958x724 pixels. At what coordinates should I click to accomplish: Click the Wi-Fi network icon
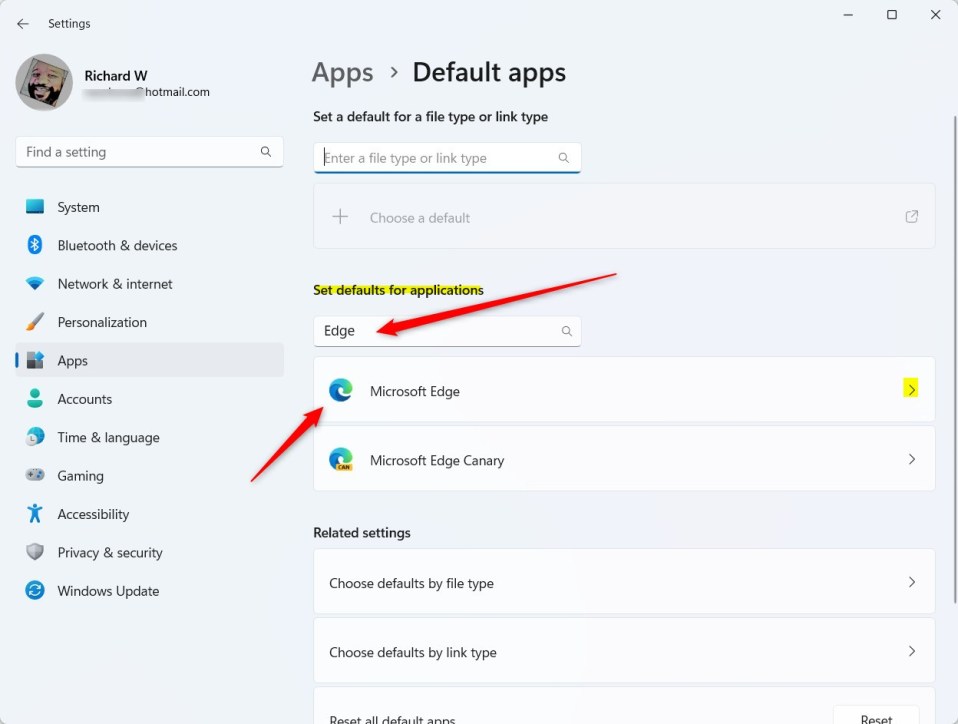(35, 283)
